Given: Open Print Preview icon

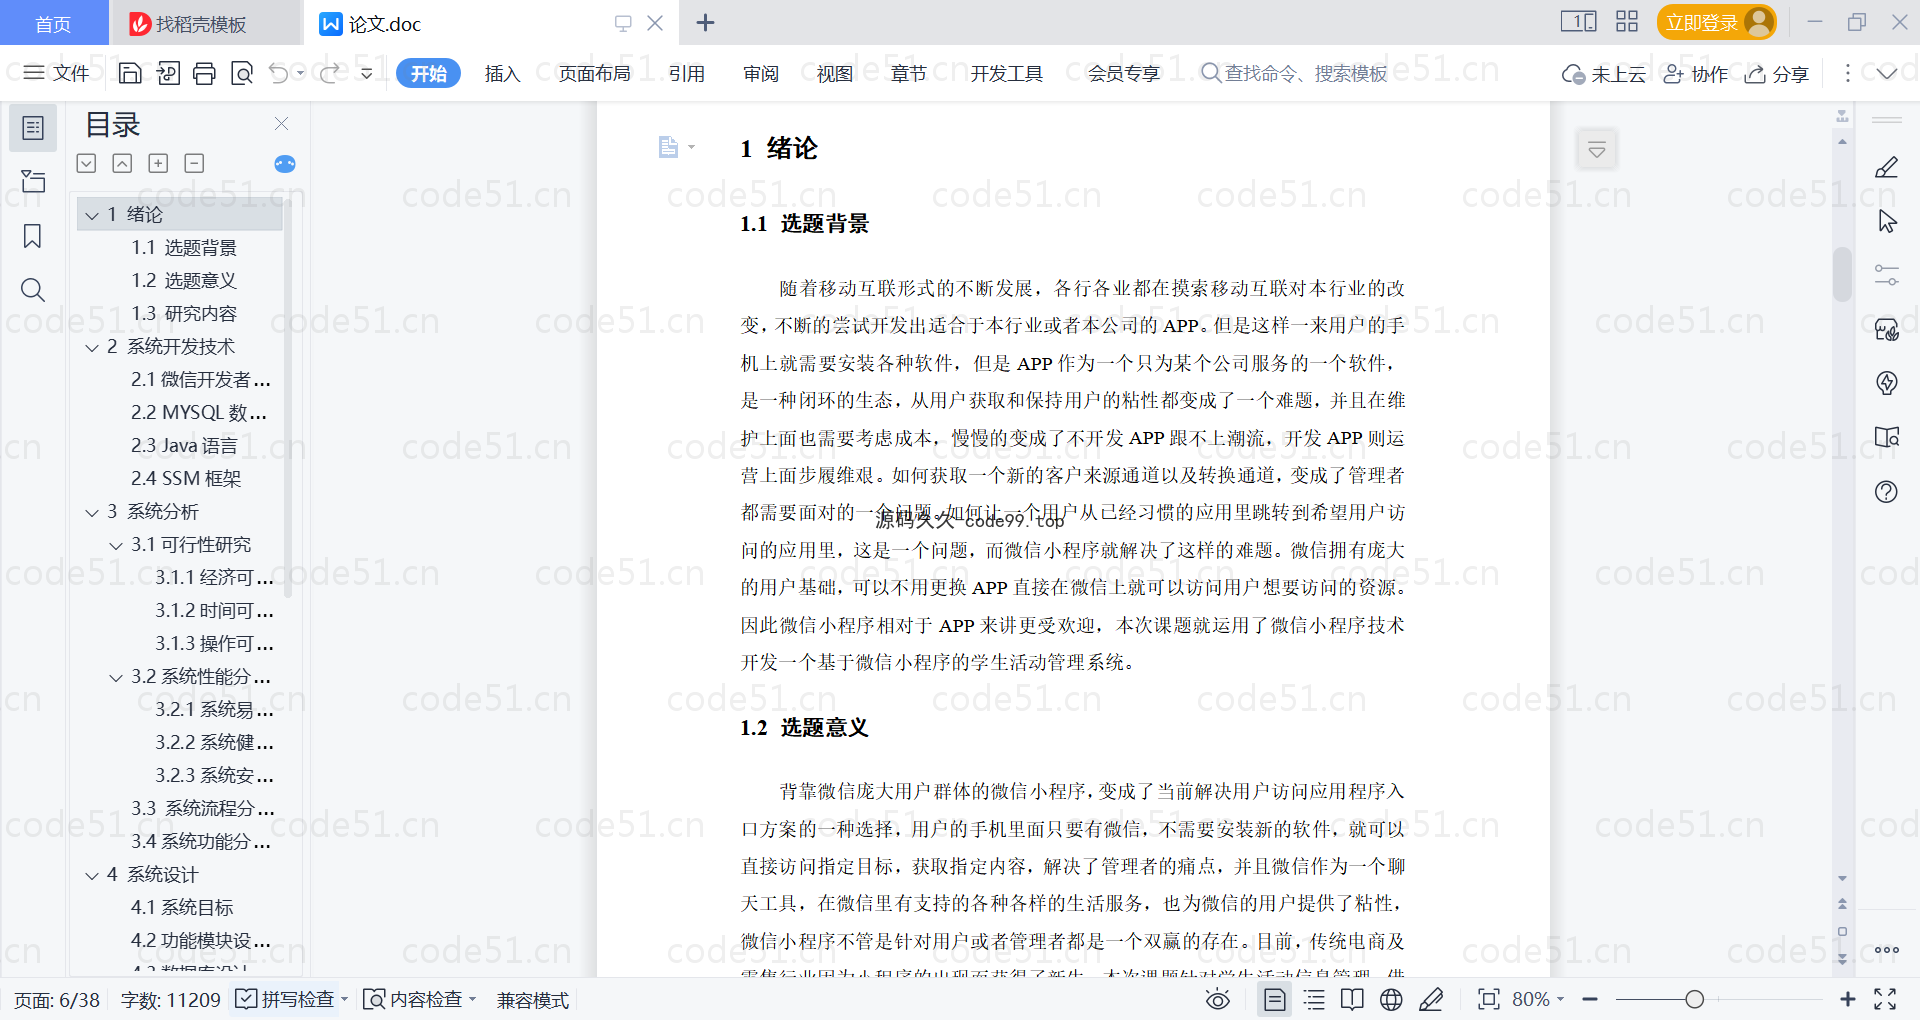Looking at the screenshot, I should coord(241,73).
